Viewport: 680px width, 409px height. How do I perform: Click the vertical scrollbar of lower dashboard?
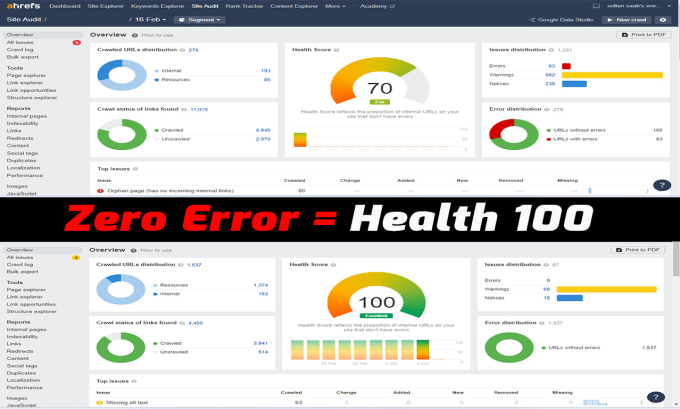(676, 258)
